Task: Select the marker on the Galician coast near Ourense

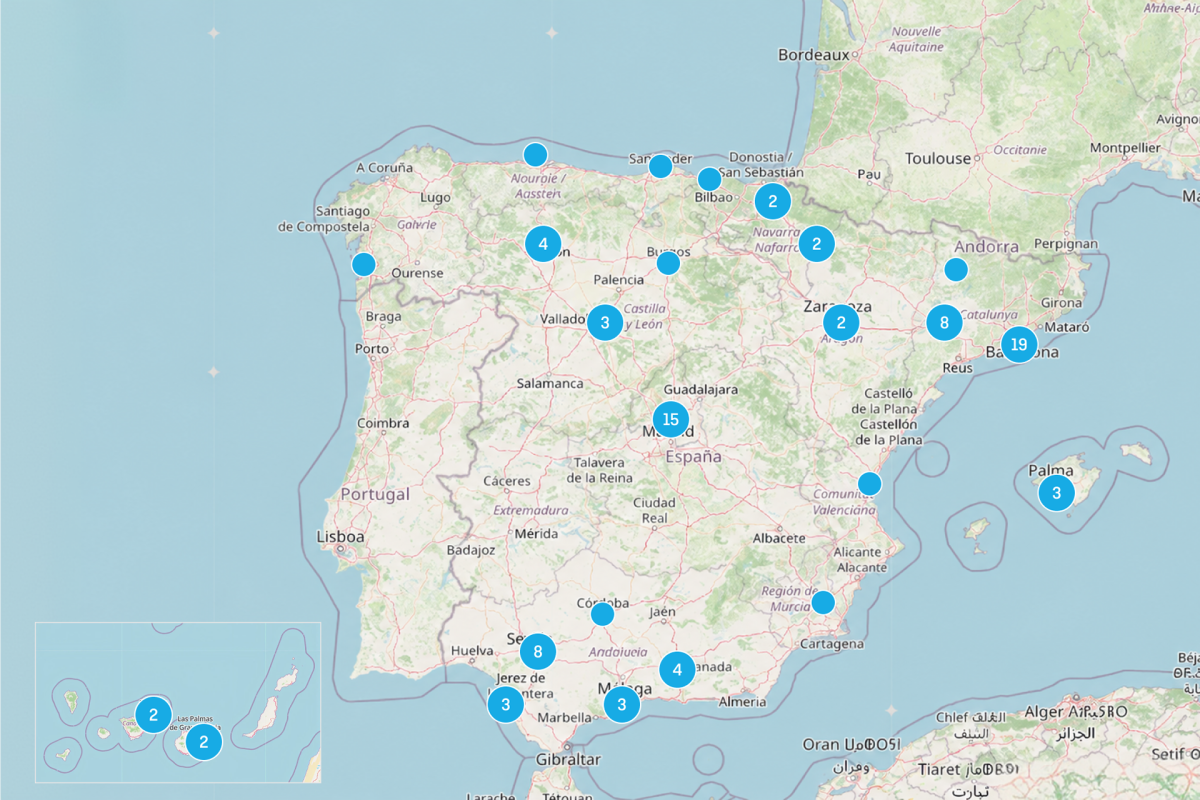Action: click(364, 264)
